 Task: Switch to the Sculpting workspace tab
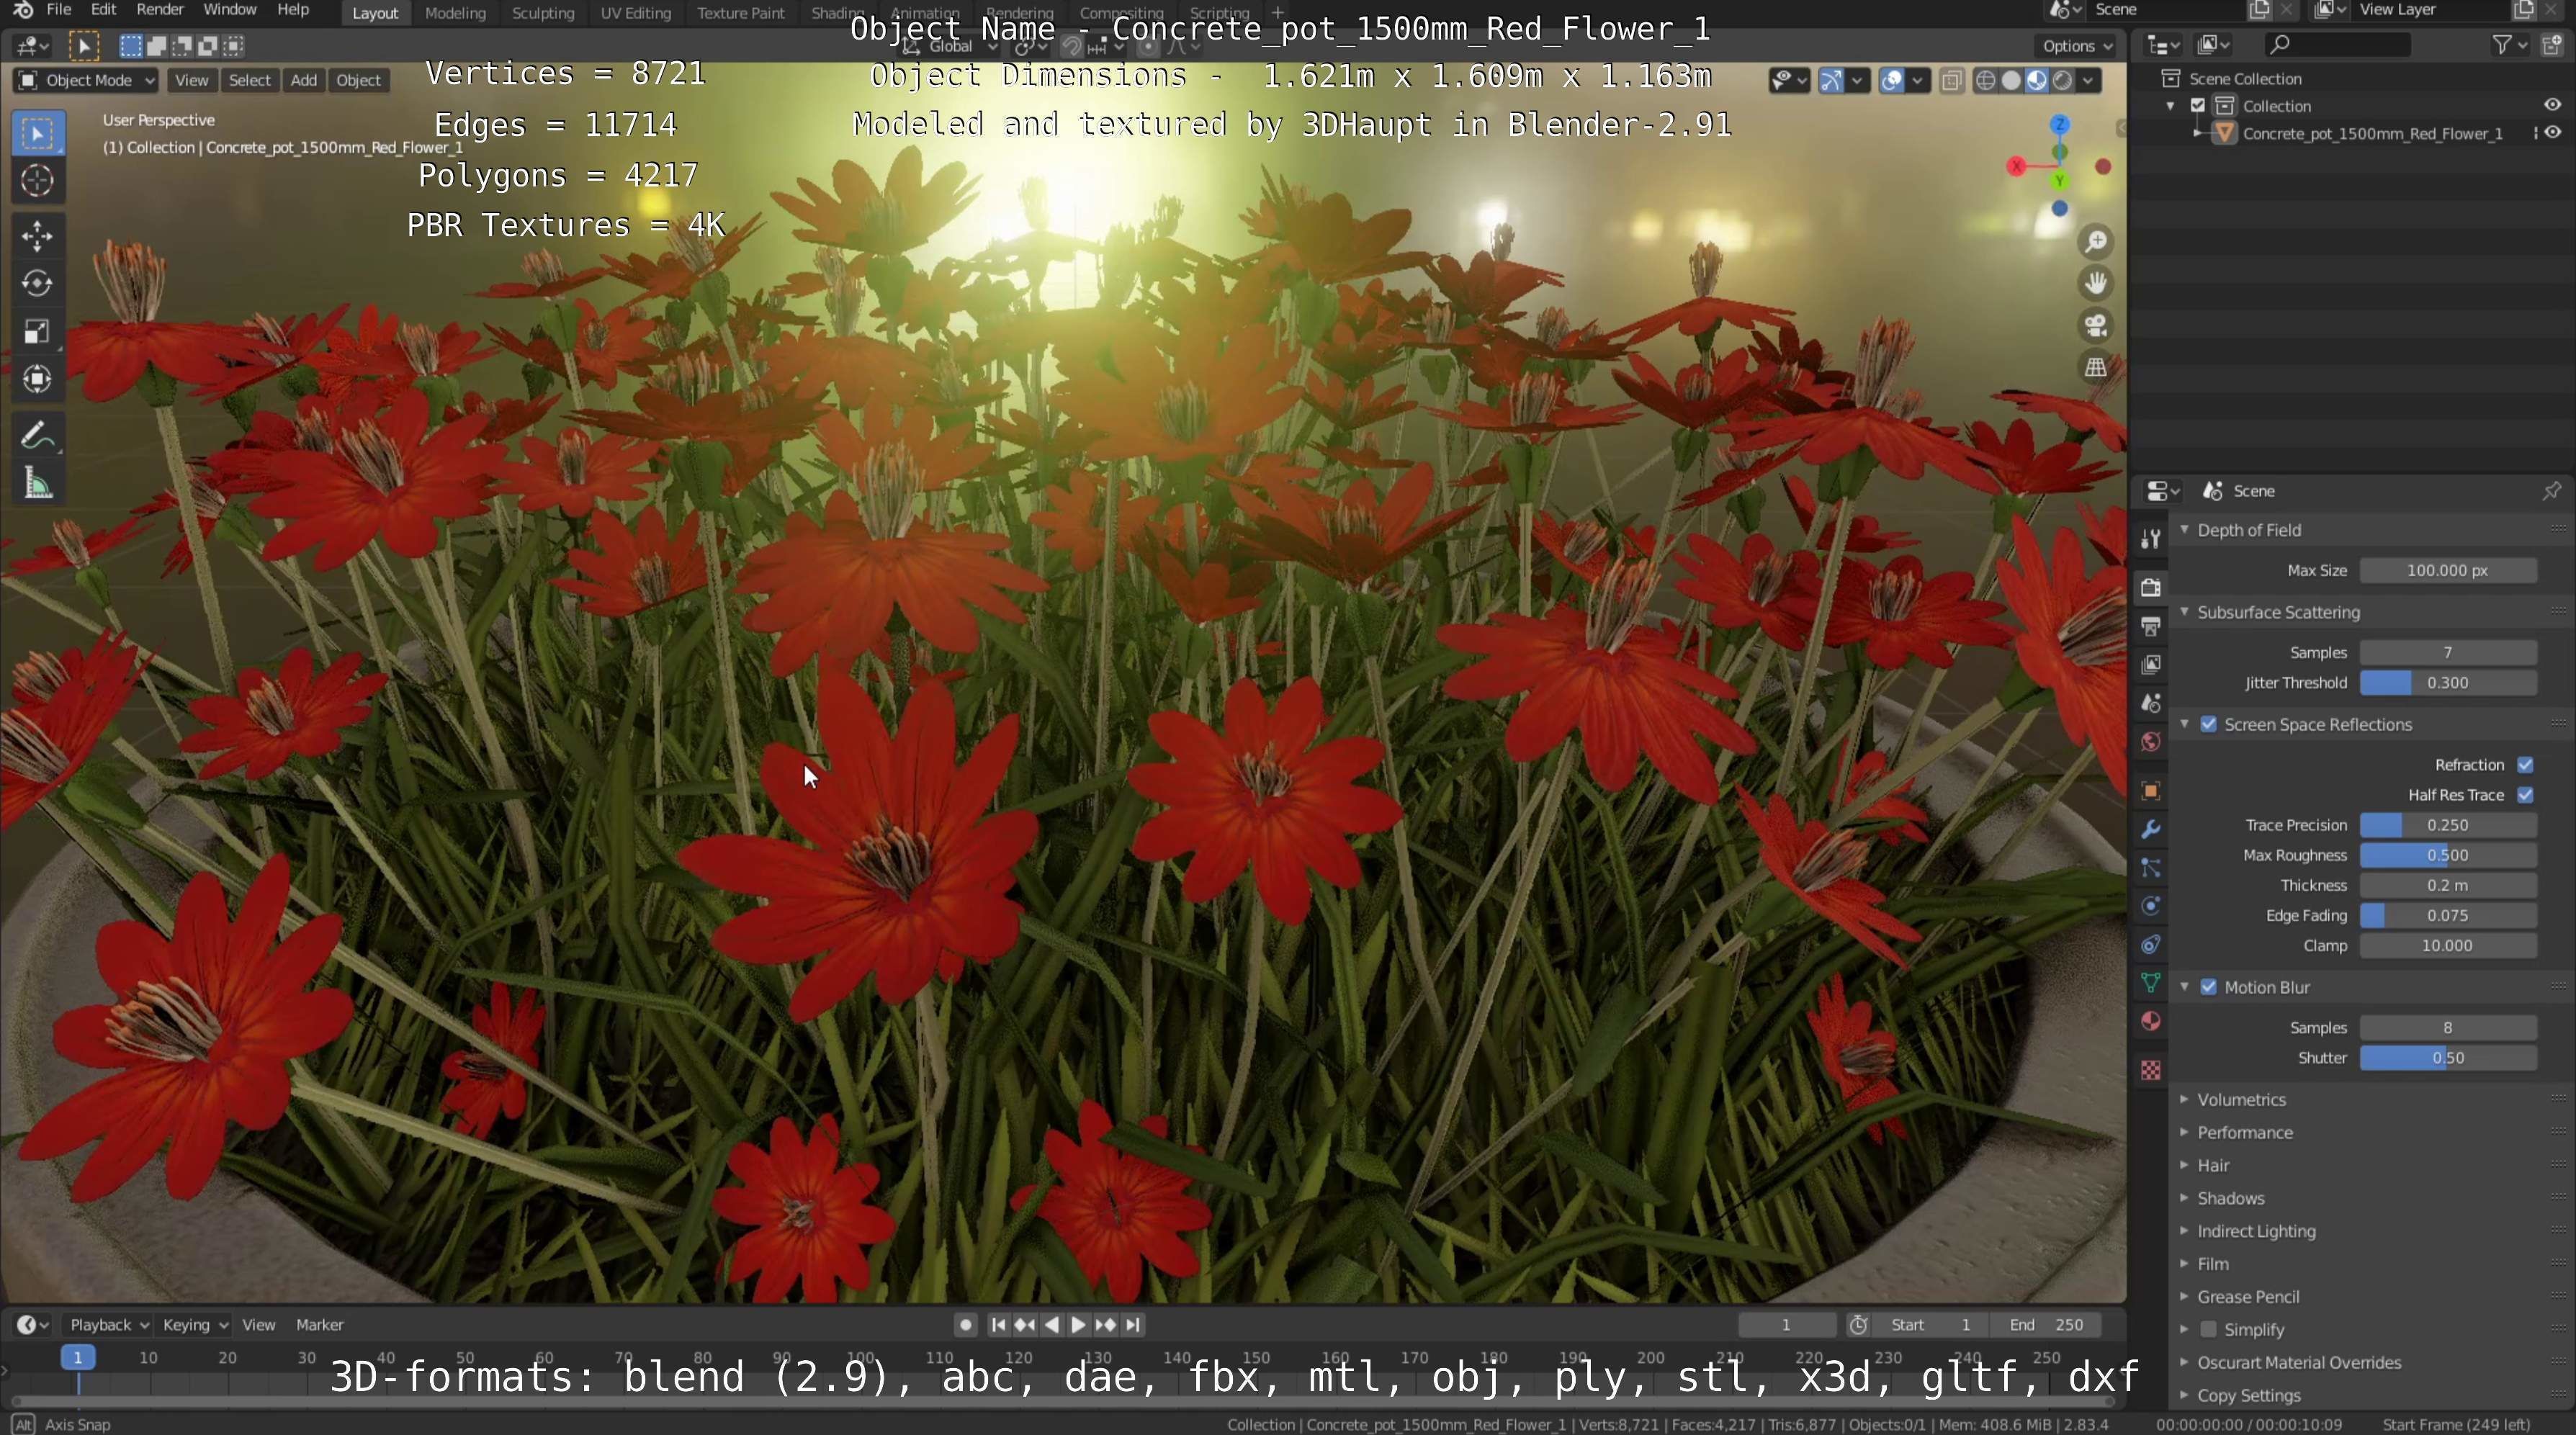pos(543,13)
